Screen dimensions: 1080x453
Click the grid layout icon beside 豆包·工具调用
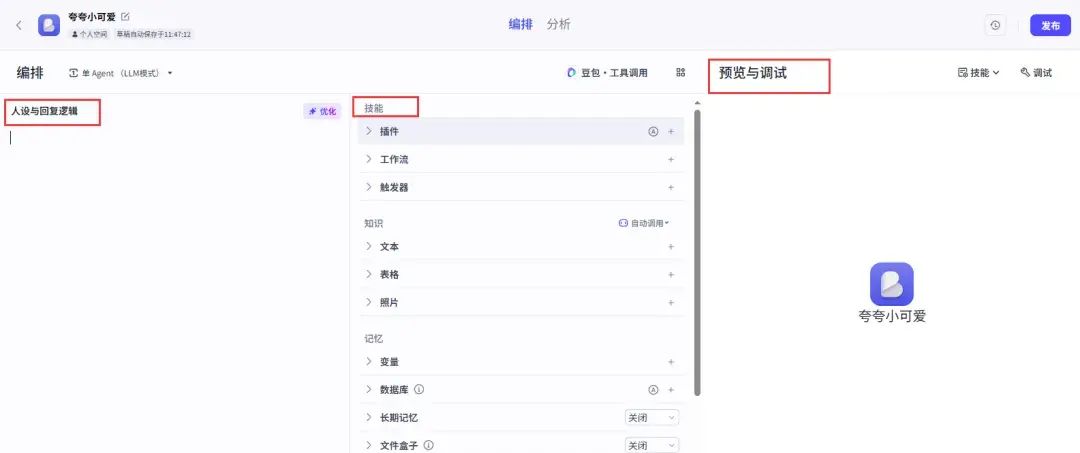pos(681,72)
